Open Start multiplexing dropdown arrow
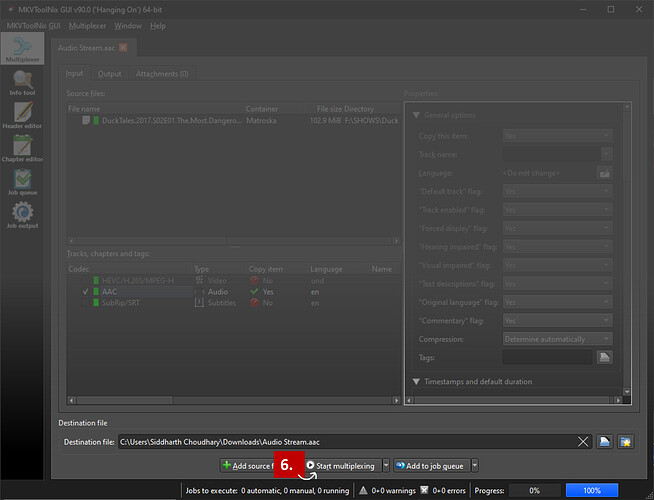654x500 pixels. 384,466
